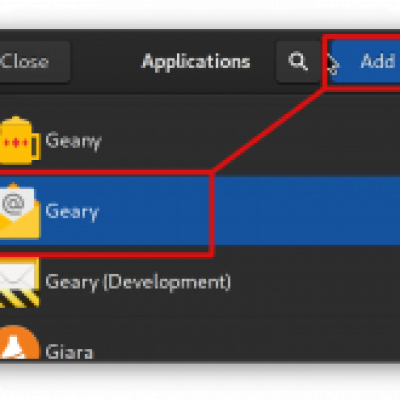Click empty area right of Giara
The width and height of the screenshot is (400, 400).
(247, 343)
